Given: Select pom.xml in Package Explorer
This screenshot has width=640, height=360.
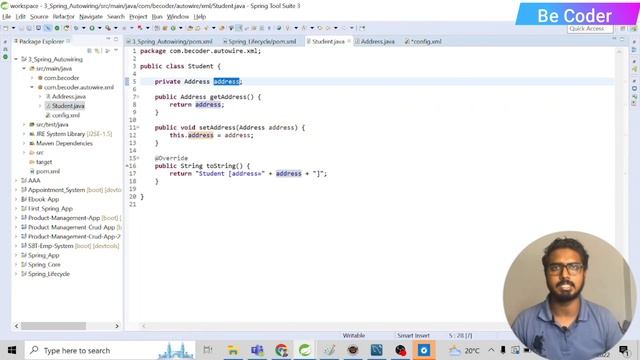Looking at the screenshot, I should pos(44,171).
